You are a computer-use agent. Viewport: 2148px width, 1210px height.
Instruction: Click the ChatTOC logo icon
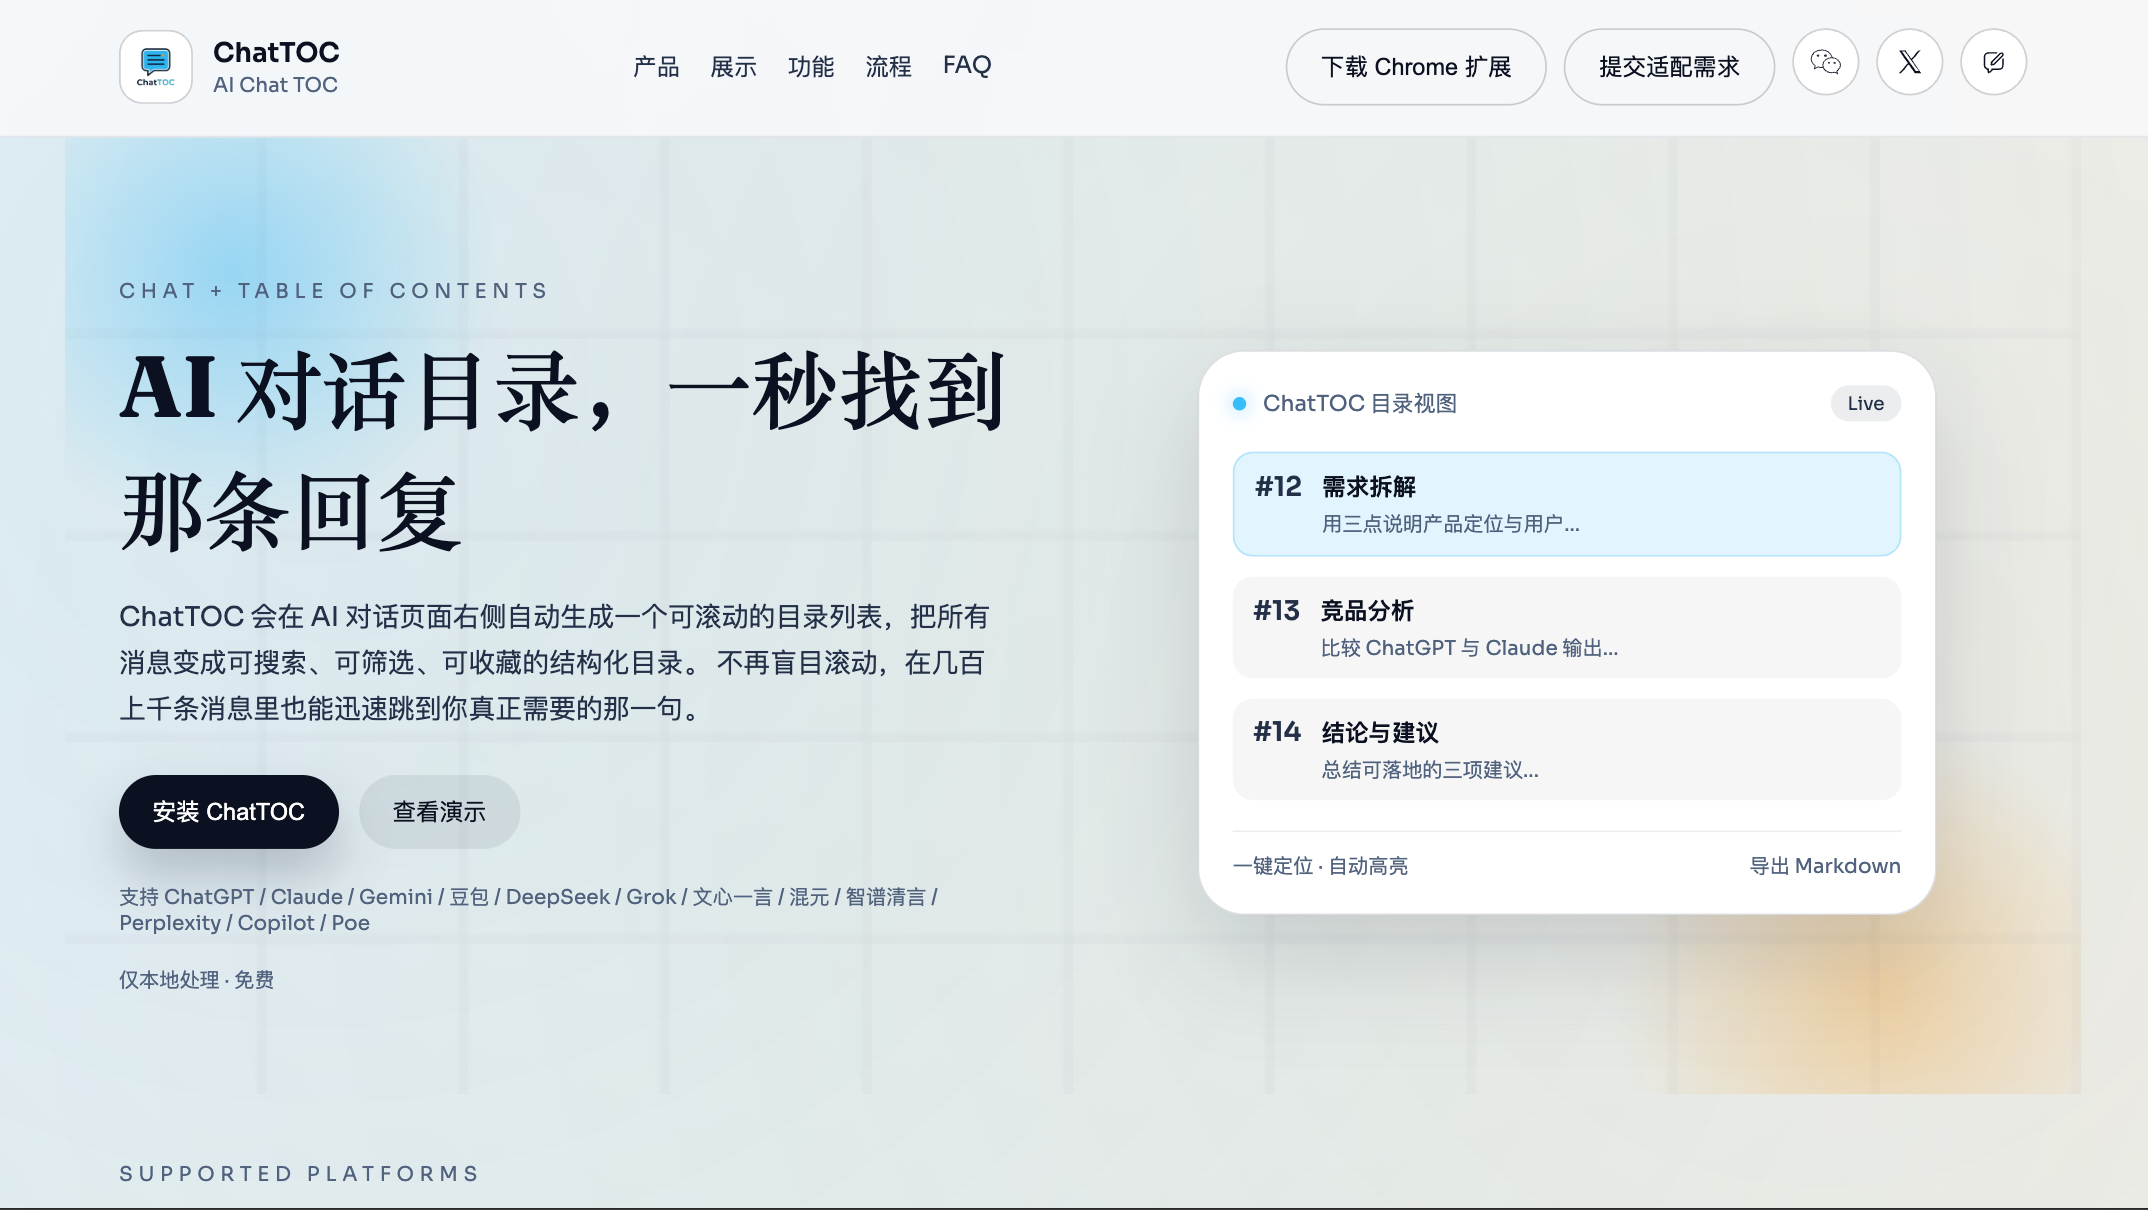point(156,66)
